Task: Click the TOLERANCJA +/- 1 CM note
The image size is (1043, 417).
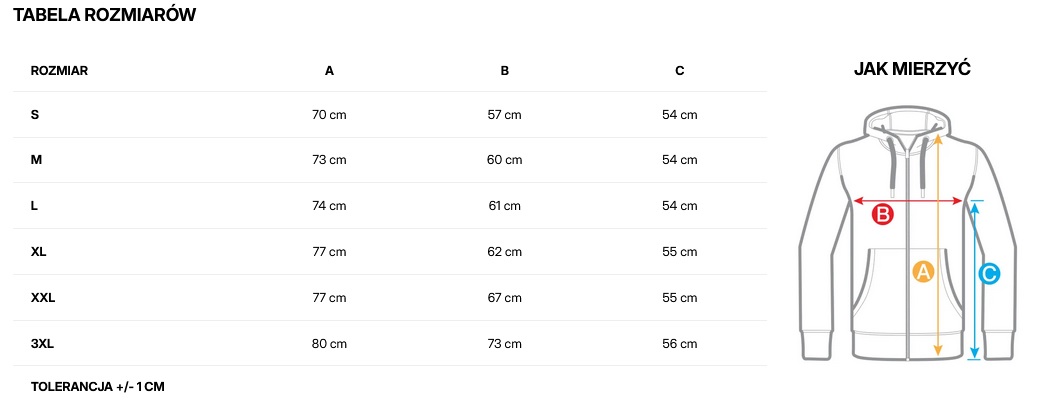Action: coord(98,387)
